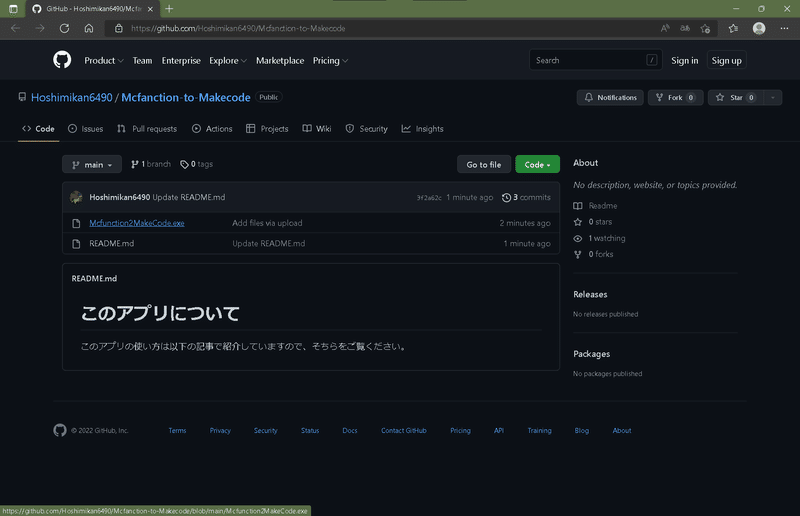This screenshot has width=800, height=516.
Task: Open the Releases heading link
Action: 590,294
